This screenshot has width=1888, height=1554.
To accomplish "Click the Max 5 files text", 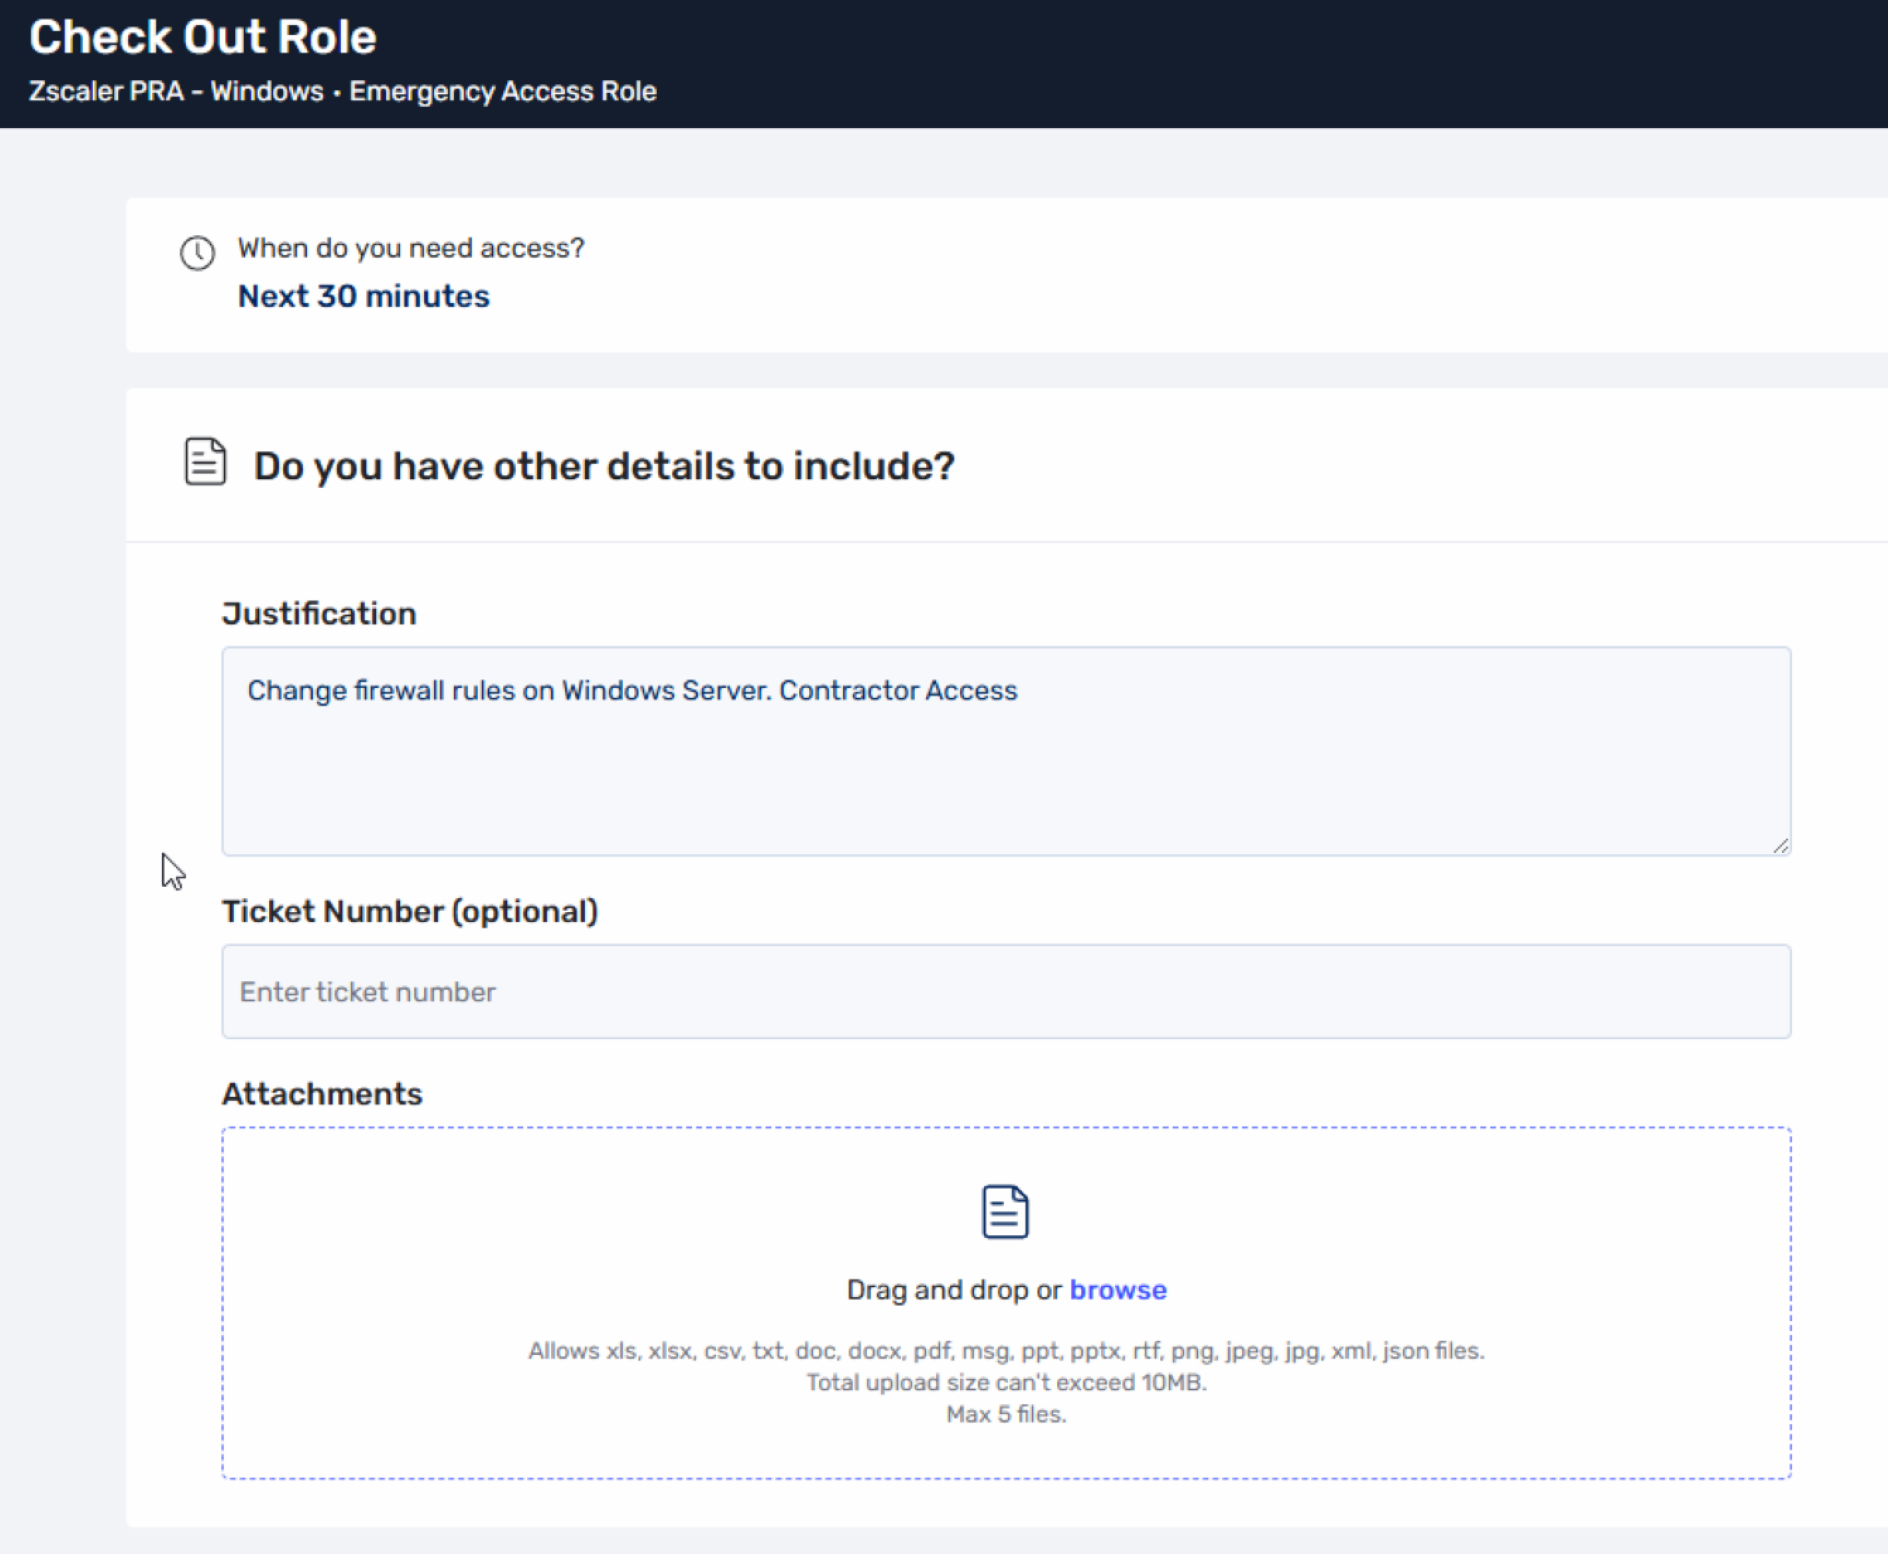I will click(x=1006, y=1415).
